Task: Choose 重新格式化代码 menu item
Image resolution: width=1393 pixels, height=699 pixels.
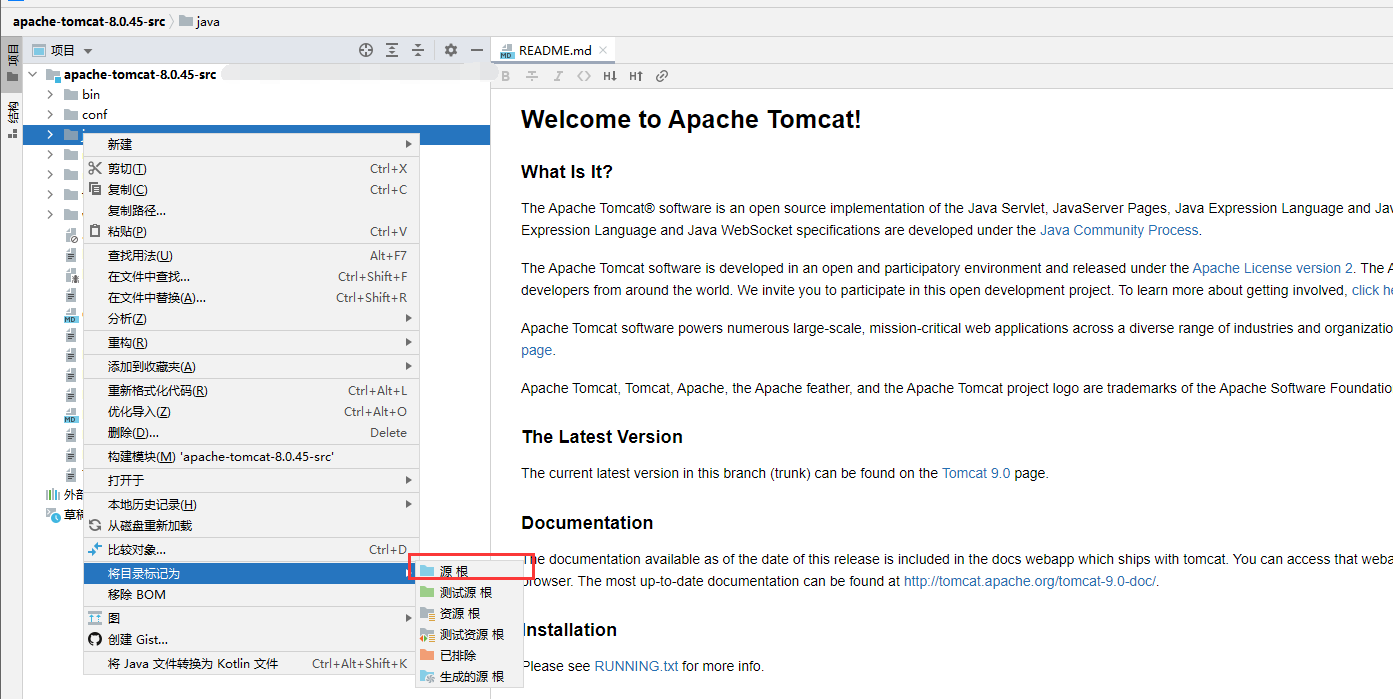Action: coord(251,390)
